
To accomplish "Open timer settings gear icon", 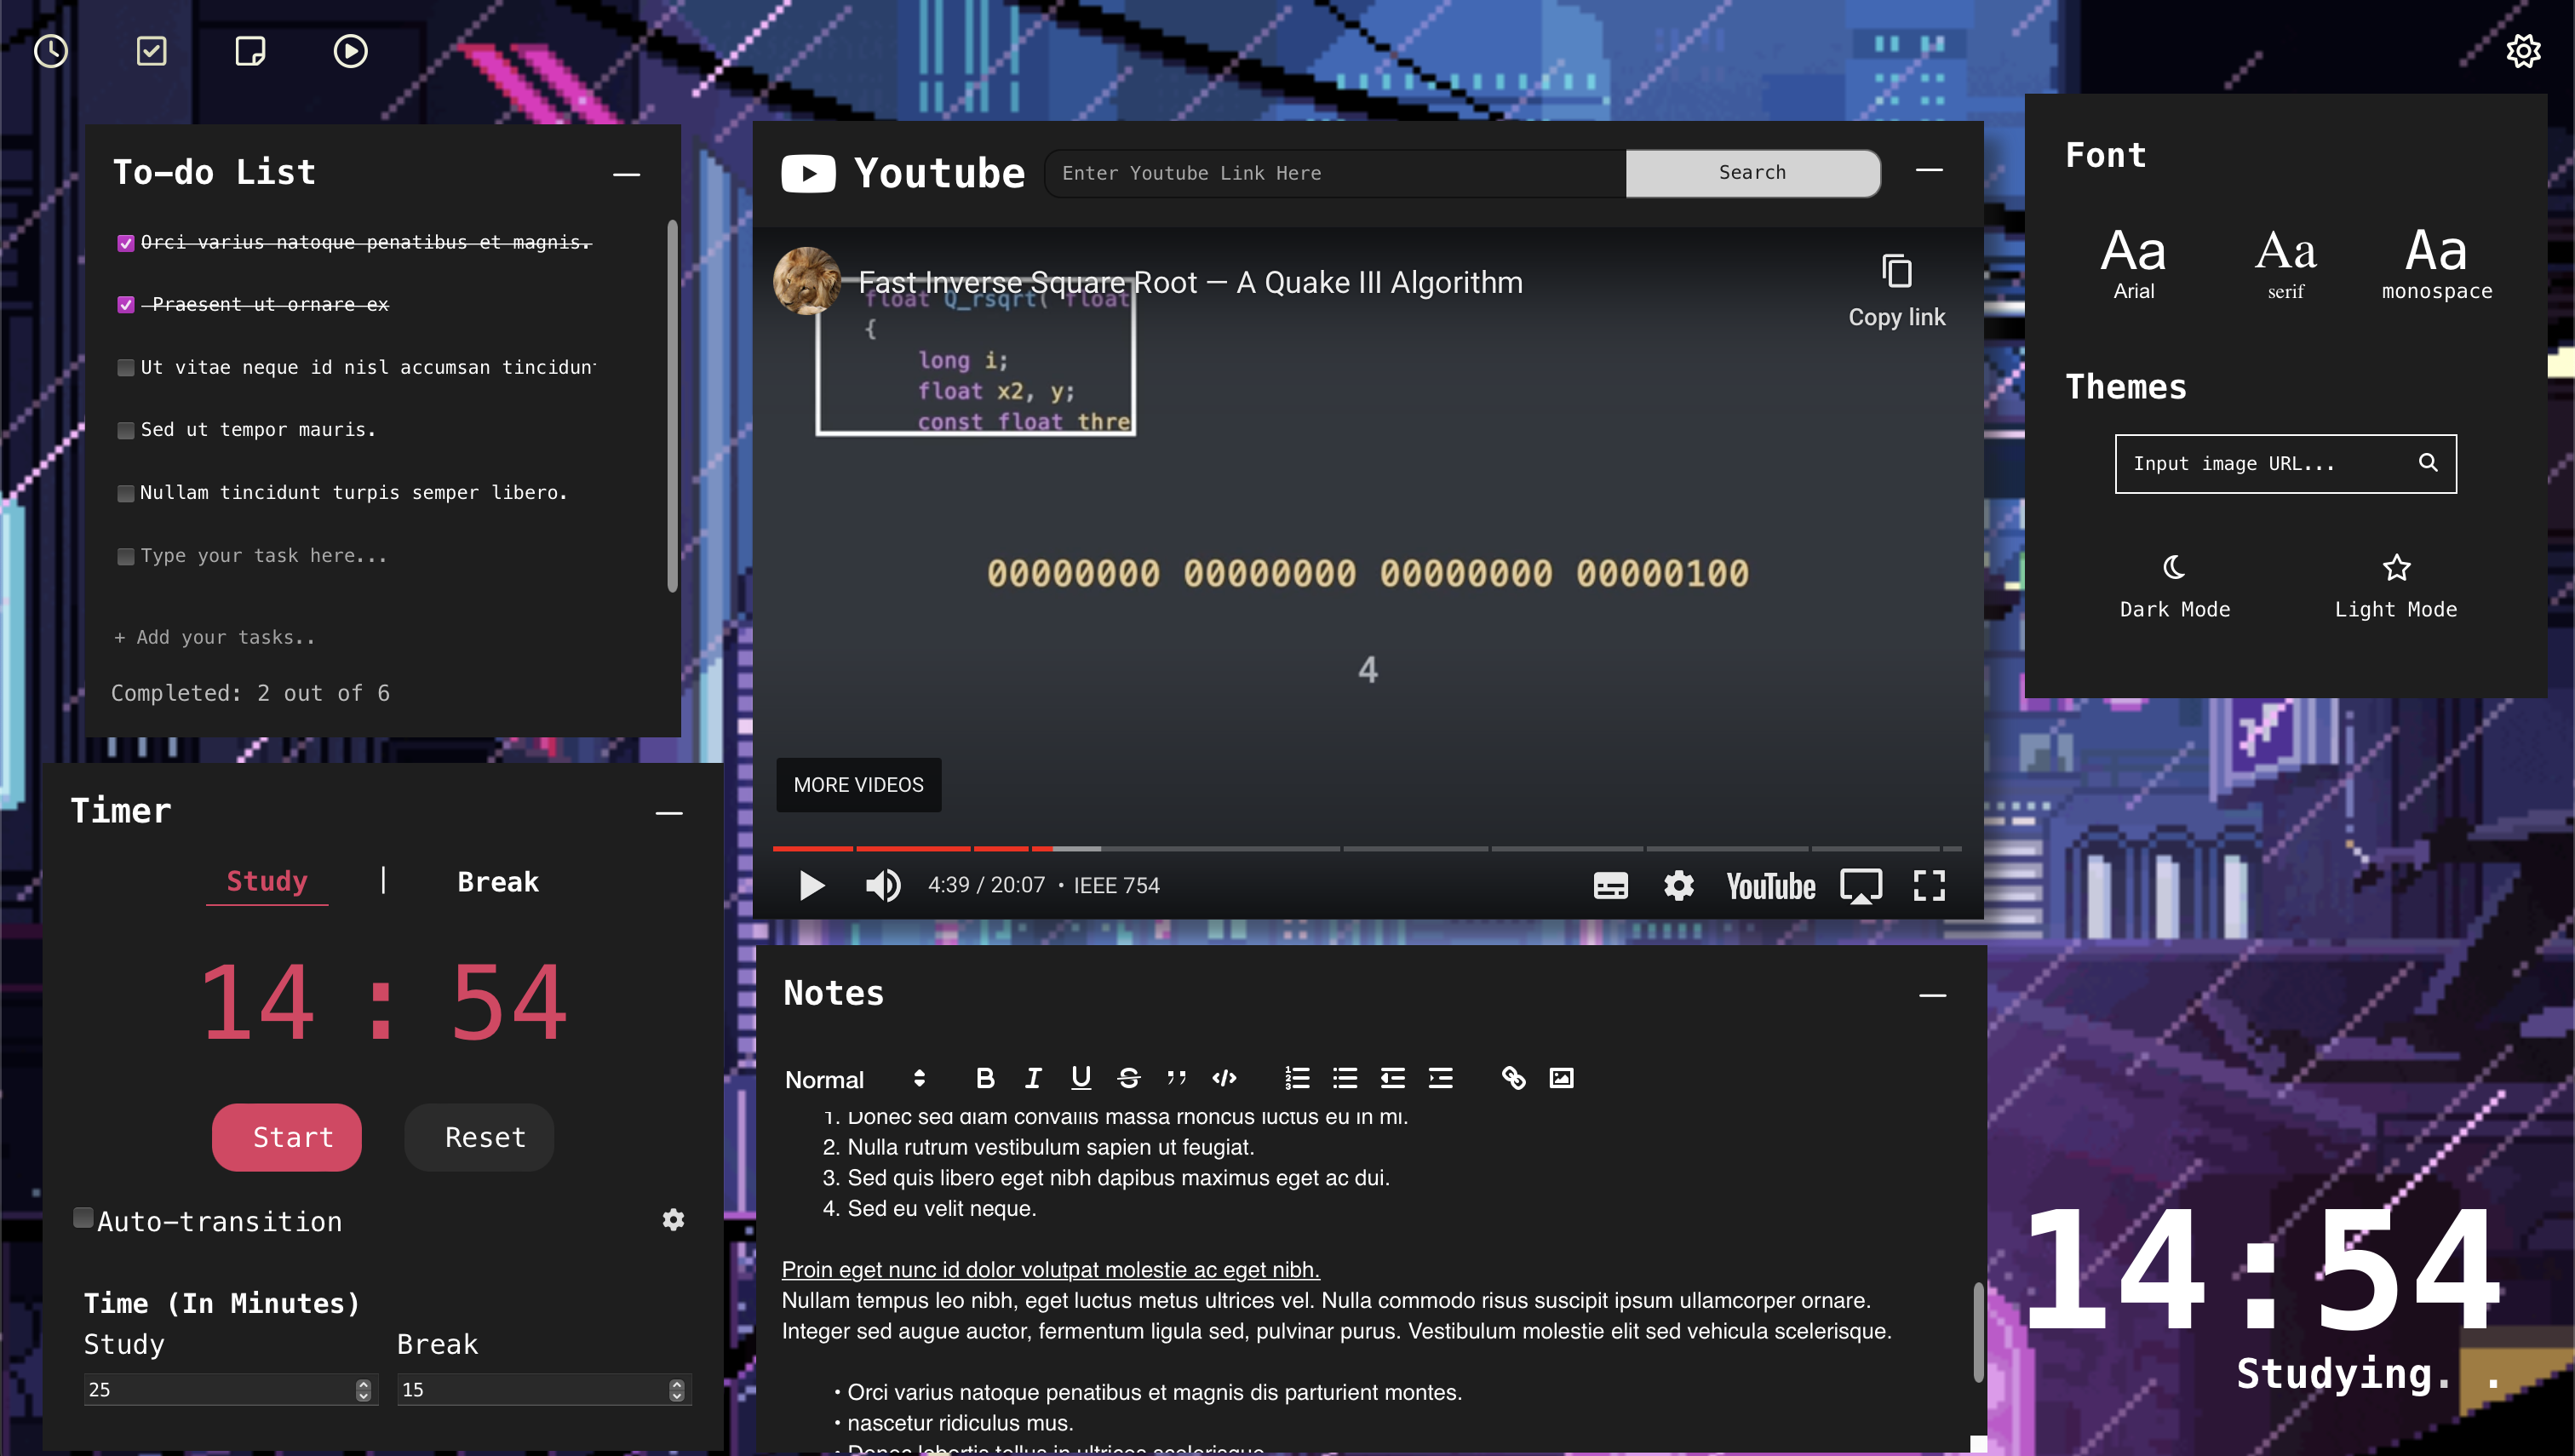I will pyautogui.click(x=673, y=1220).
